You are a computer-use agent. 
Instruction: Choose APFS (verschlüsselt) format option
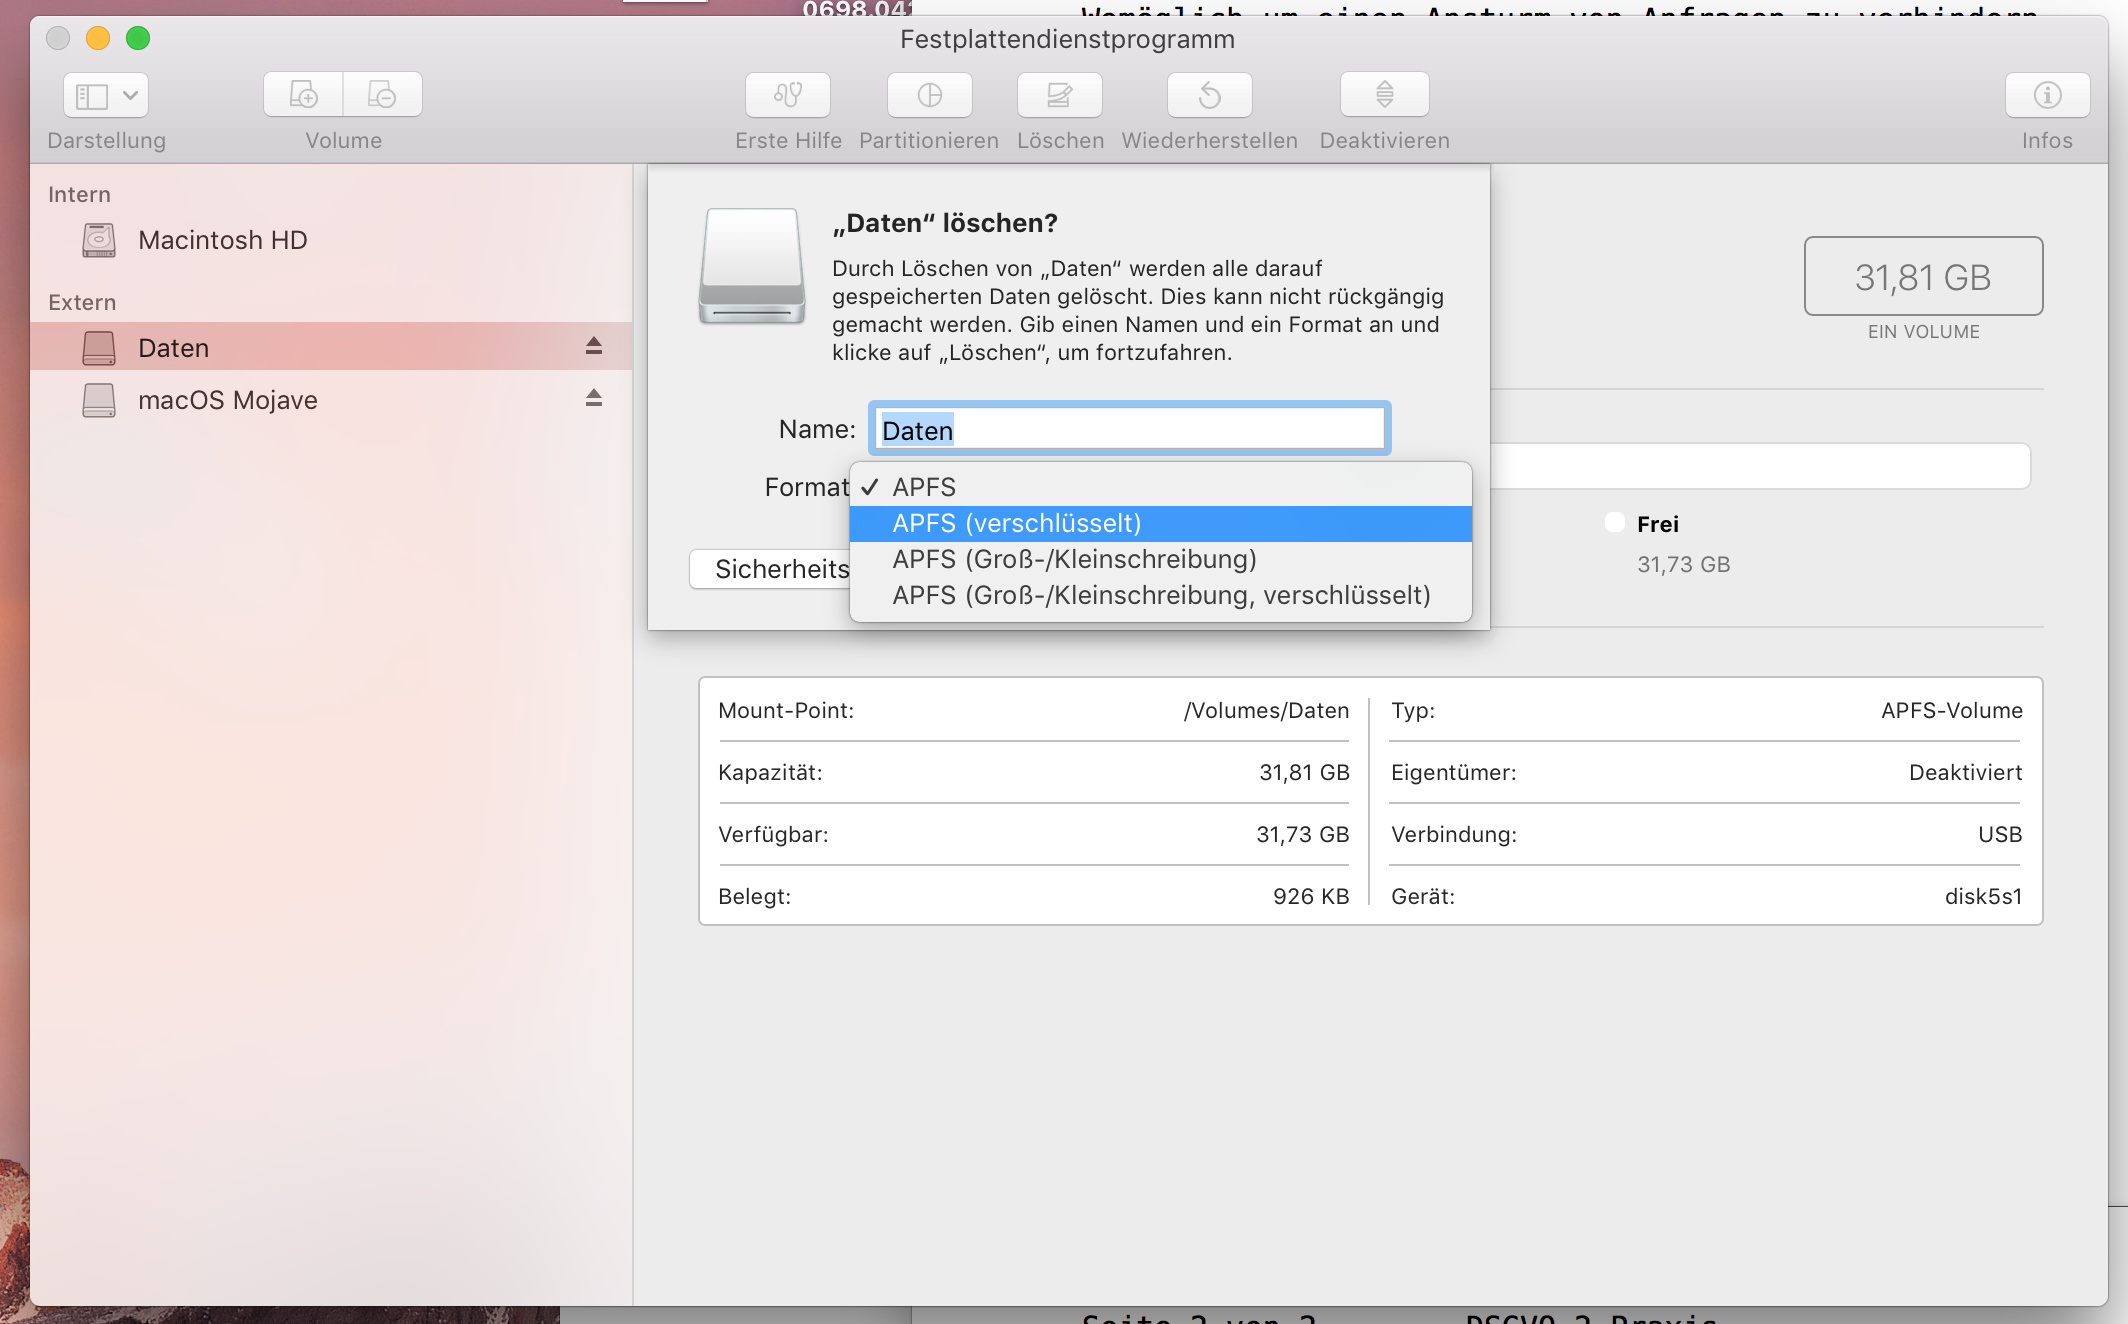point(1016,523)
